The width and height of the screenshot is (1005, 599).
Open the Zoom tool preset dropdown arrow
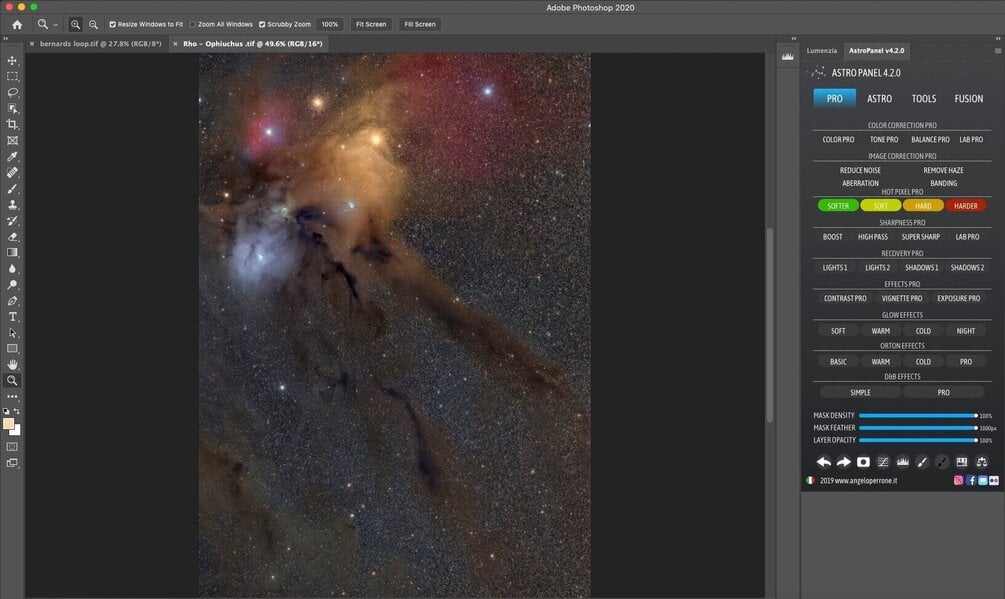56,25
